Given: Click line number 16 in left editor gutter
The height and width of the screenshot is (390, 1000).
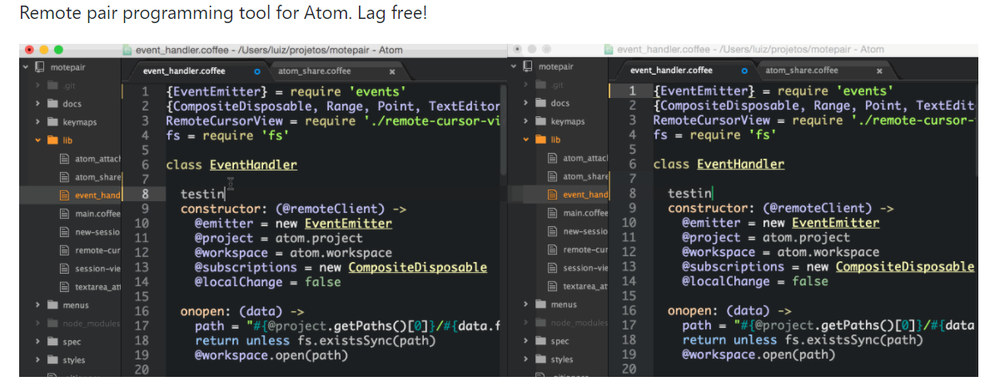Looking at the screenshot, I should pos(141,311).
